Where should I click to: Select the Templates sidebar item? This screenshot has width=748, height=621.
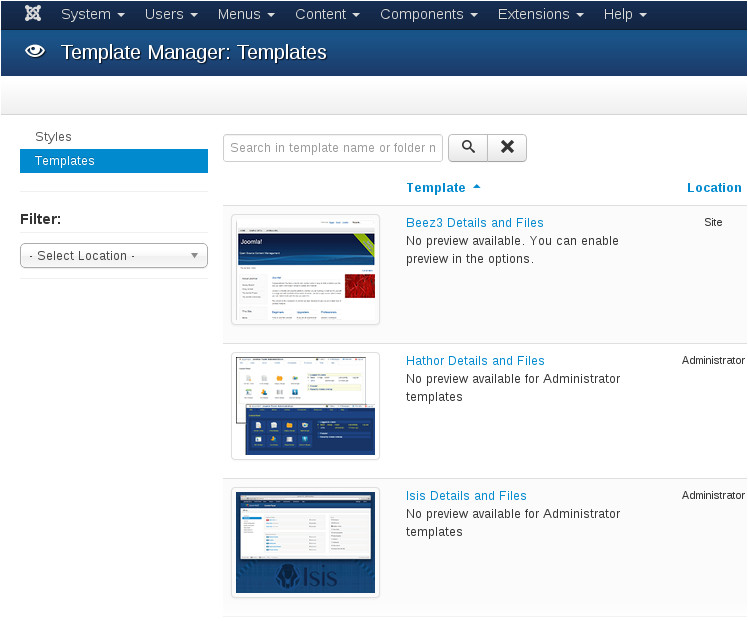(114, 161)
